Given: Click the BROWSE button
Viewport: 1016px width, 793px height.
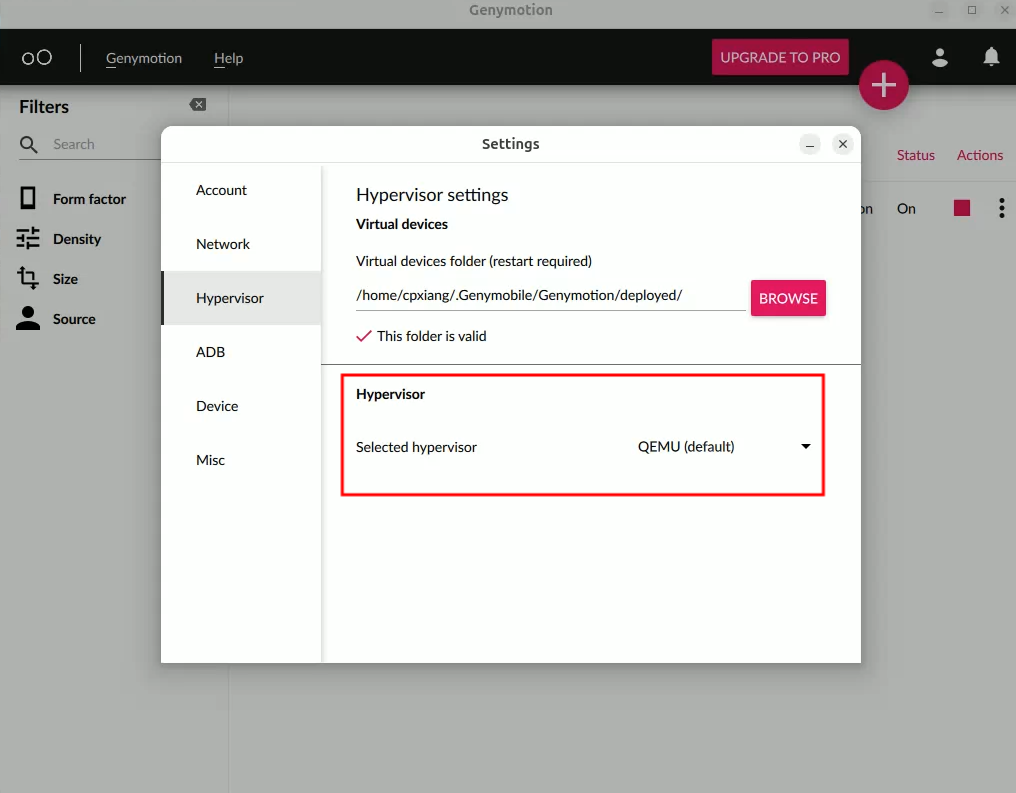Looking at the screenshot, I should [788, 298].
